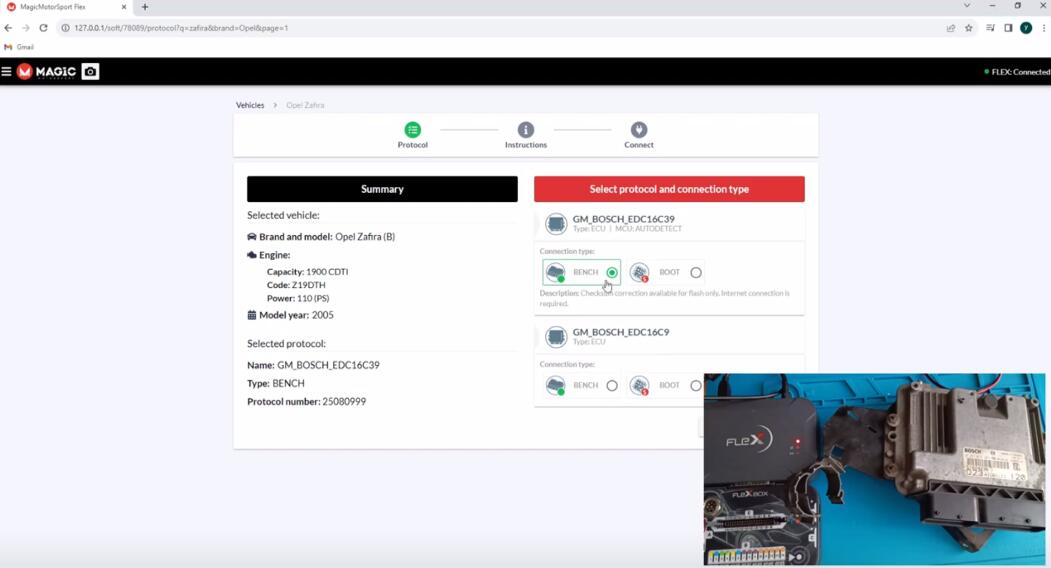
Task: Switch to the MagicMotorSport Flex browser tab
Action: pyautogui.click(x=66, y=7)
